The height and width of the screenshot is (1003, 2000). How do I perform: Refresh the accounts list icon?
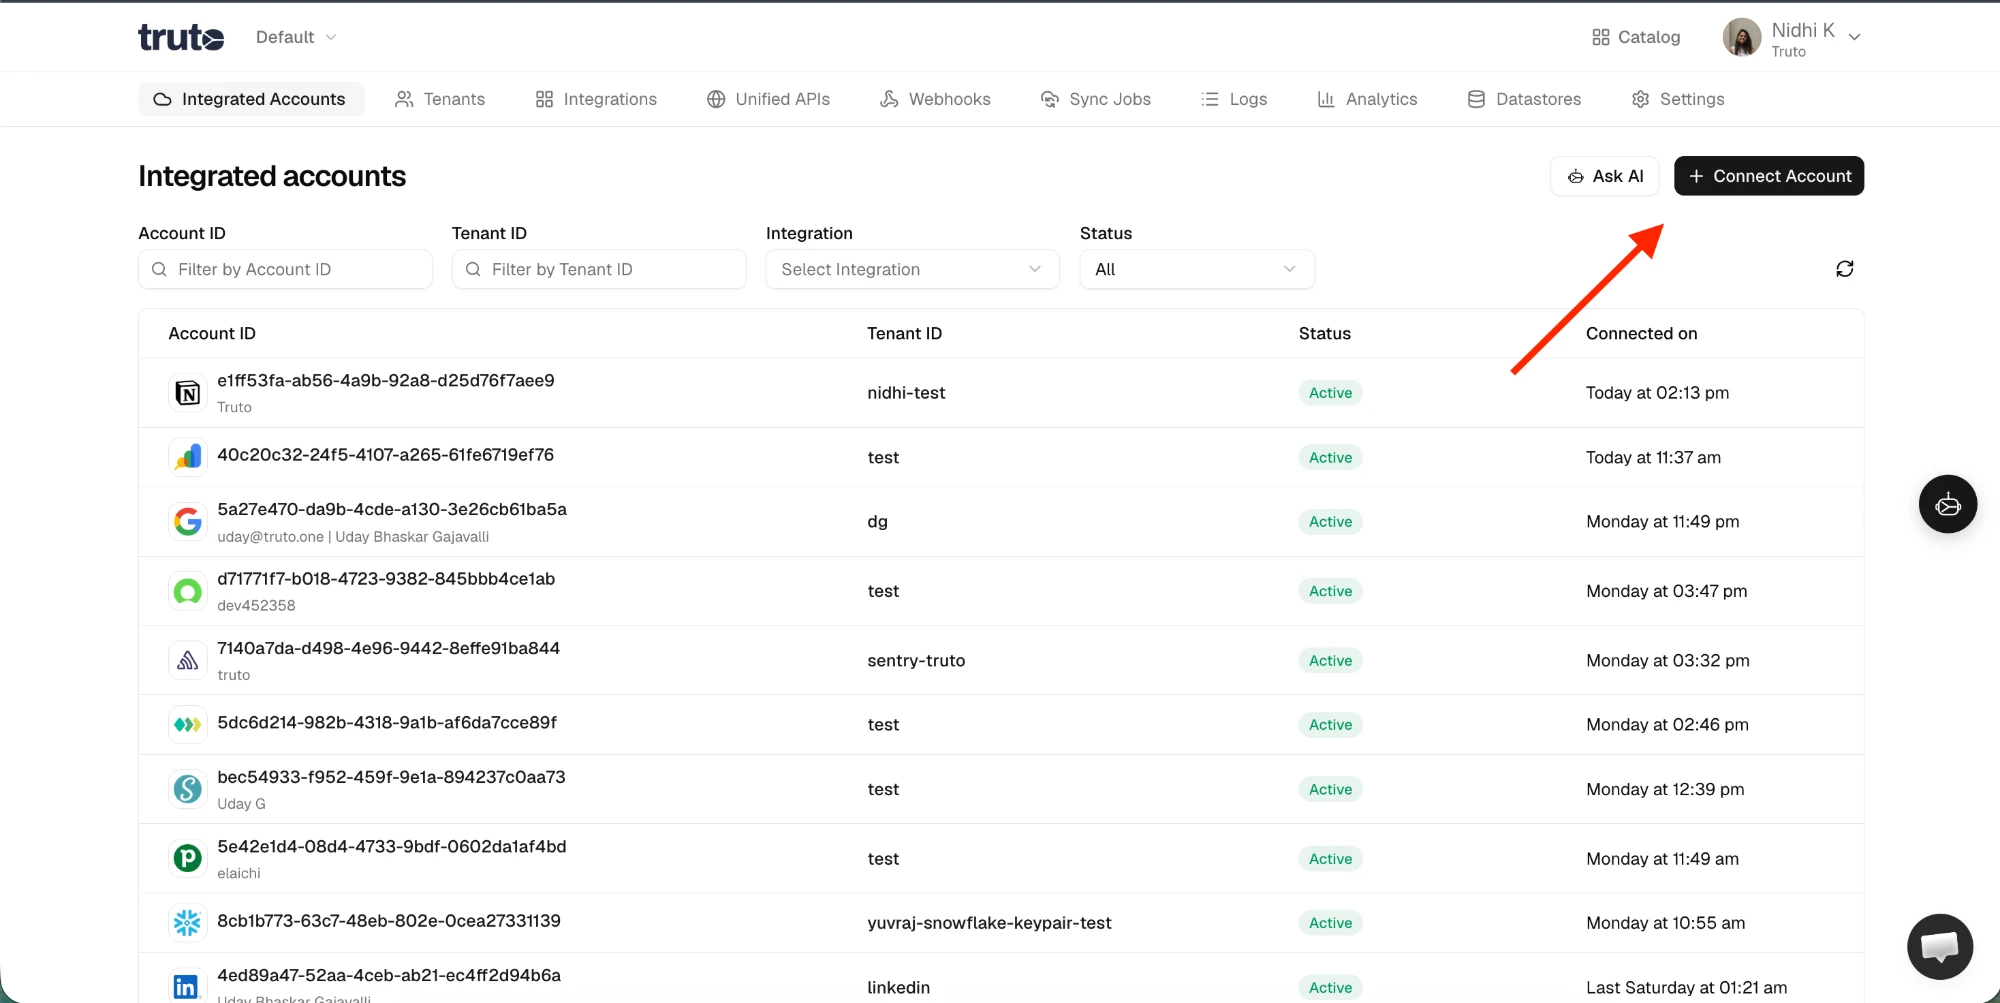tap(1845, 269)
